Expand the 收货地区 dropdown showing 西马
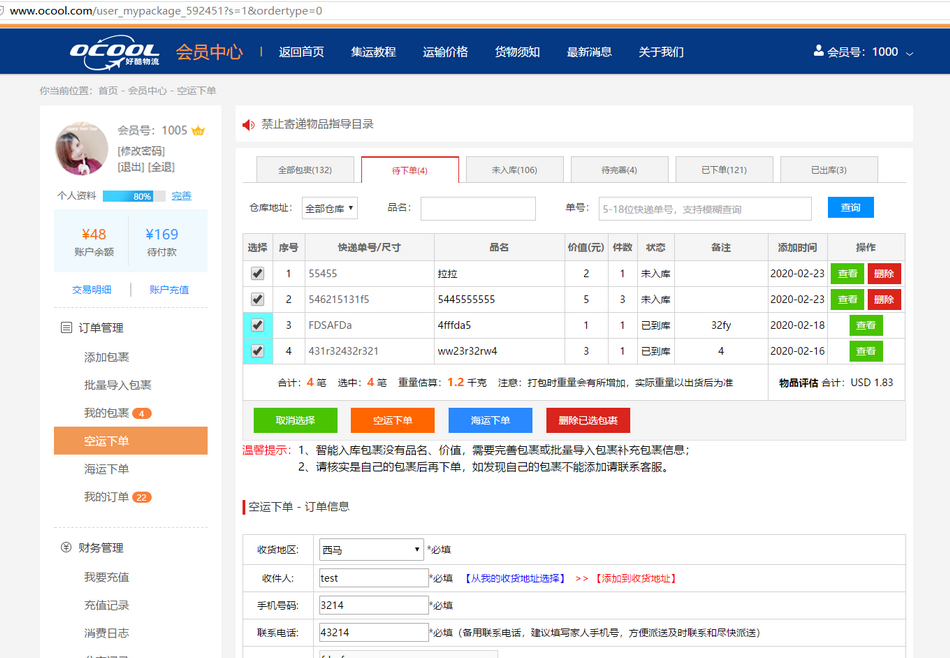950x658 pixels. click(370, 550)
